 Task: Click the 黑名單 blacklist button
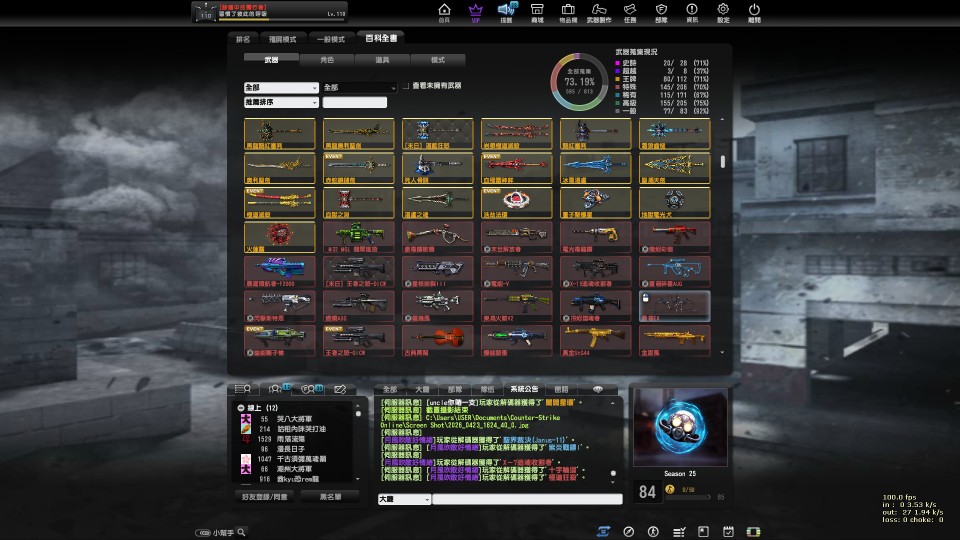pyautogui.click(x=331, y=496)
